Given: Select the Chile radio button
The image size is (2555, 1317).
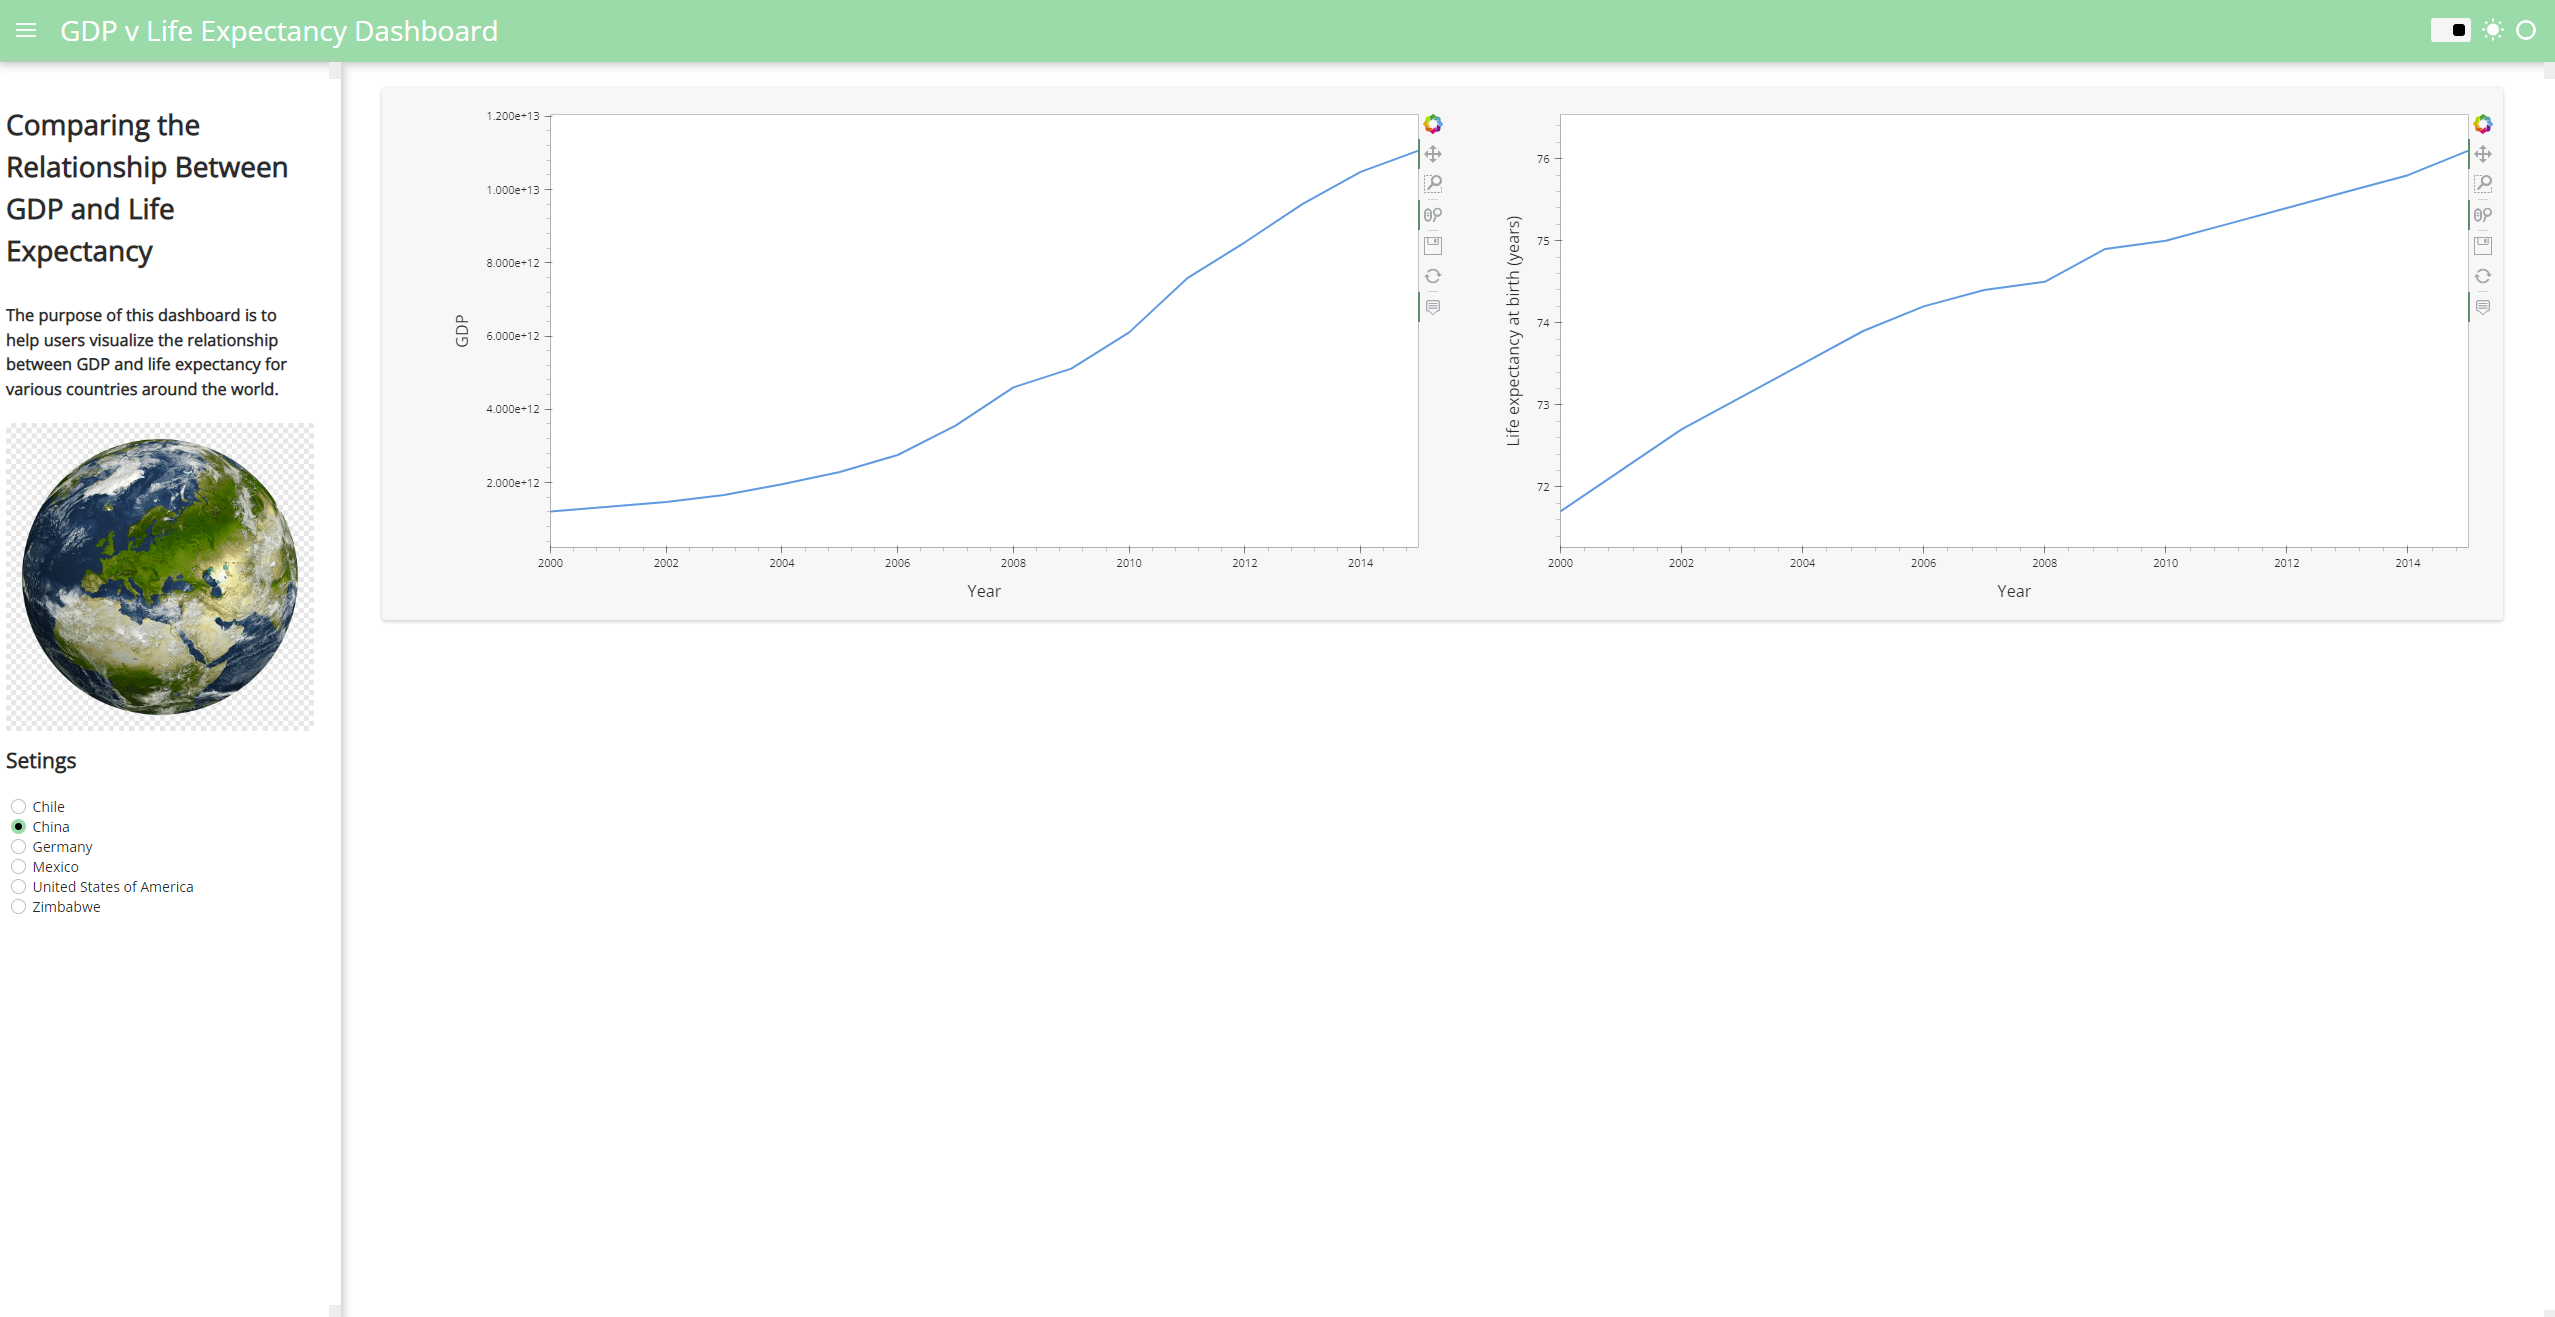Looking at the screenshot, I should (18, 806).
